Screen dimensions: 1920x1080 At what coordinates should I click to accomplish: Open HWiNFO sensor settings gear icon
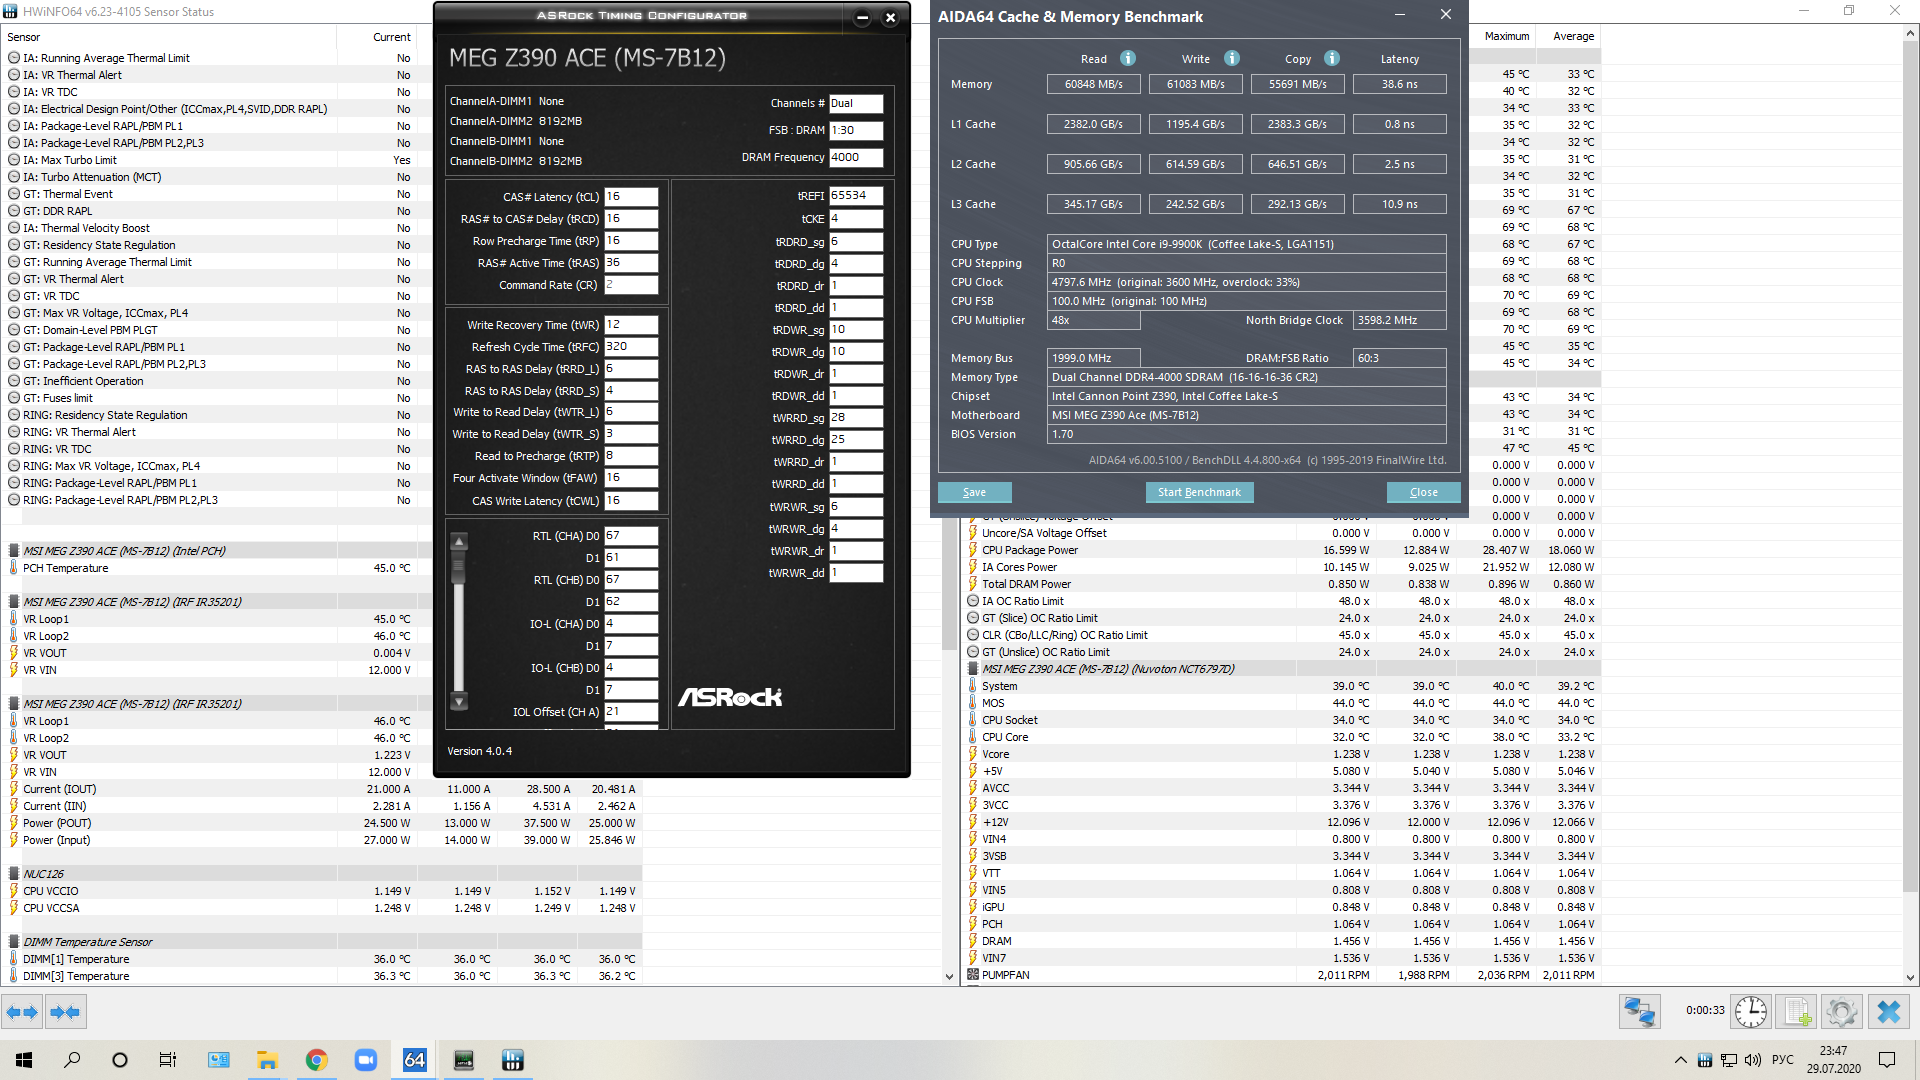point(1841,1012)
